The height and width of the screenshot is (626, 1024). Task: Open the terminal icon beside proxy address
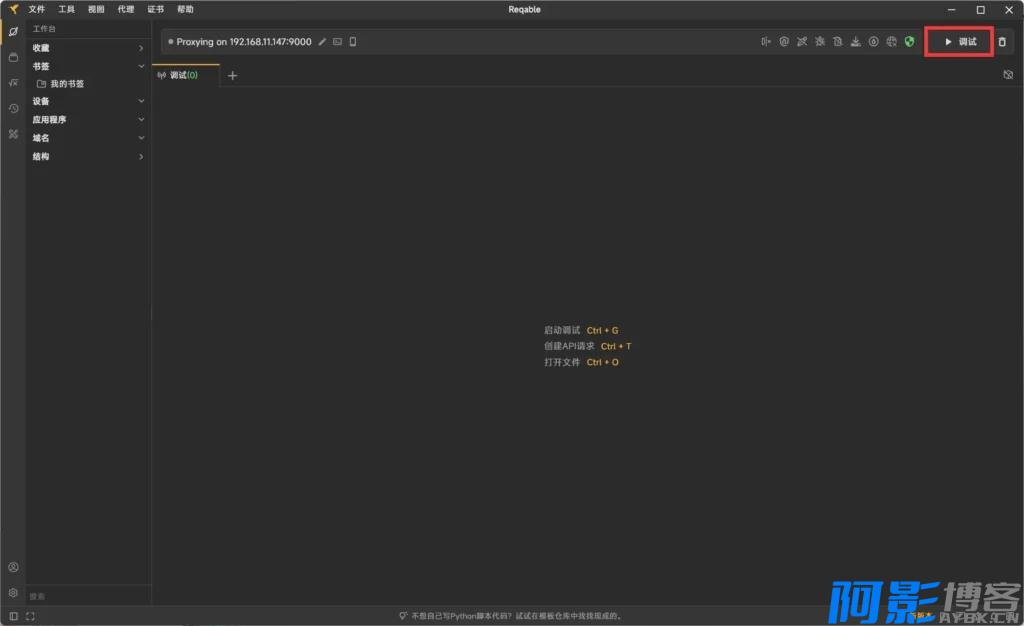pyautogui.click(x=338, y=42)
